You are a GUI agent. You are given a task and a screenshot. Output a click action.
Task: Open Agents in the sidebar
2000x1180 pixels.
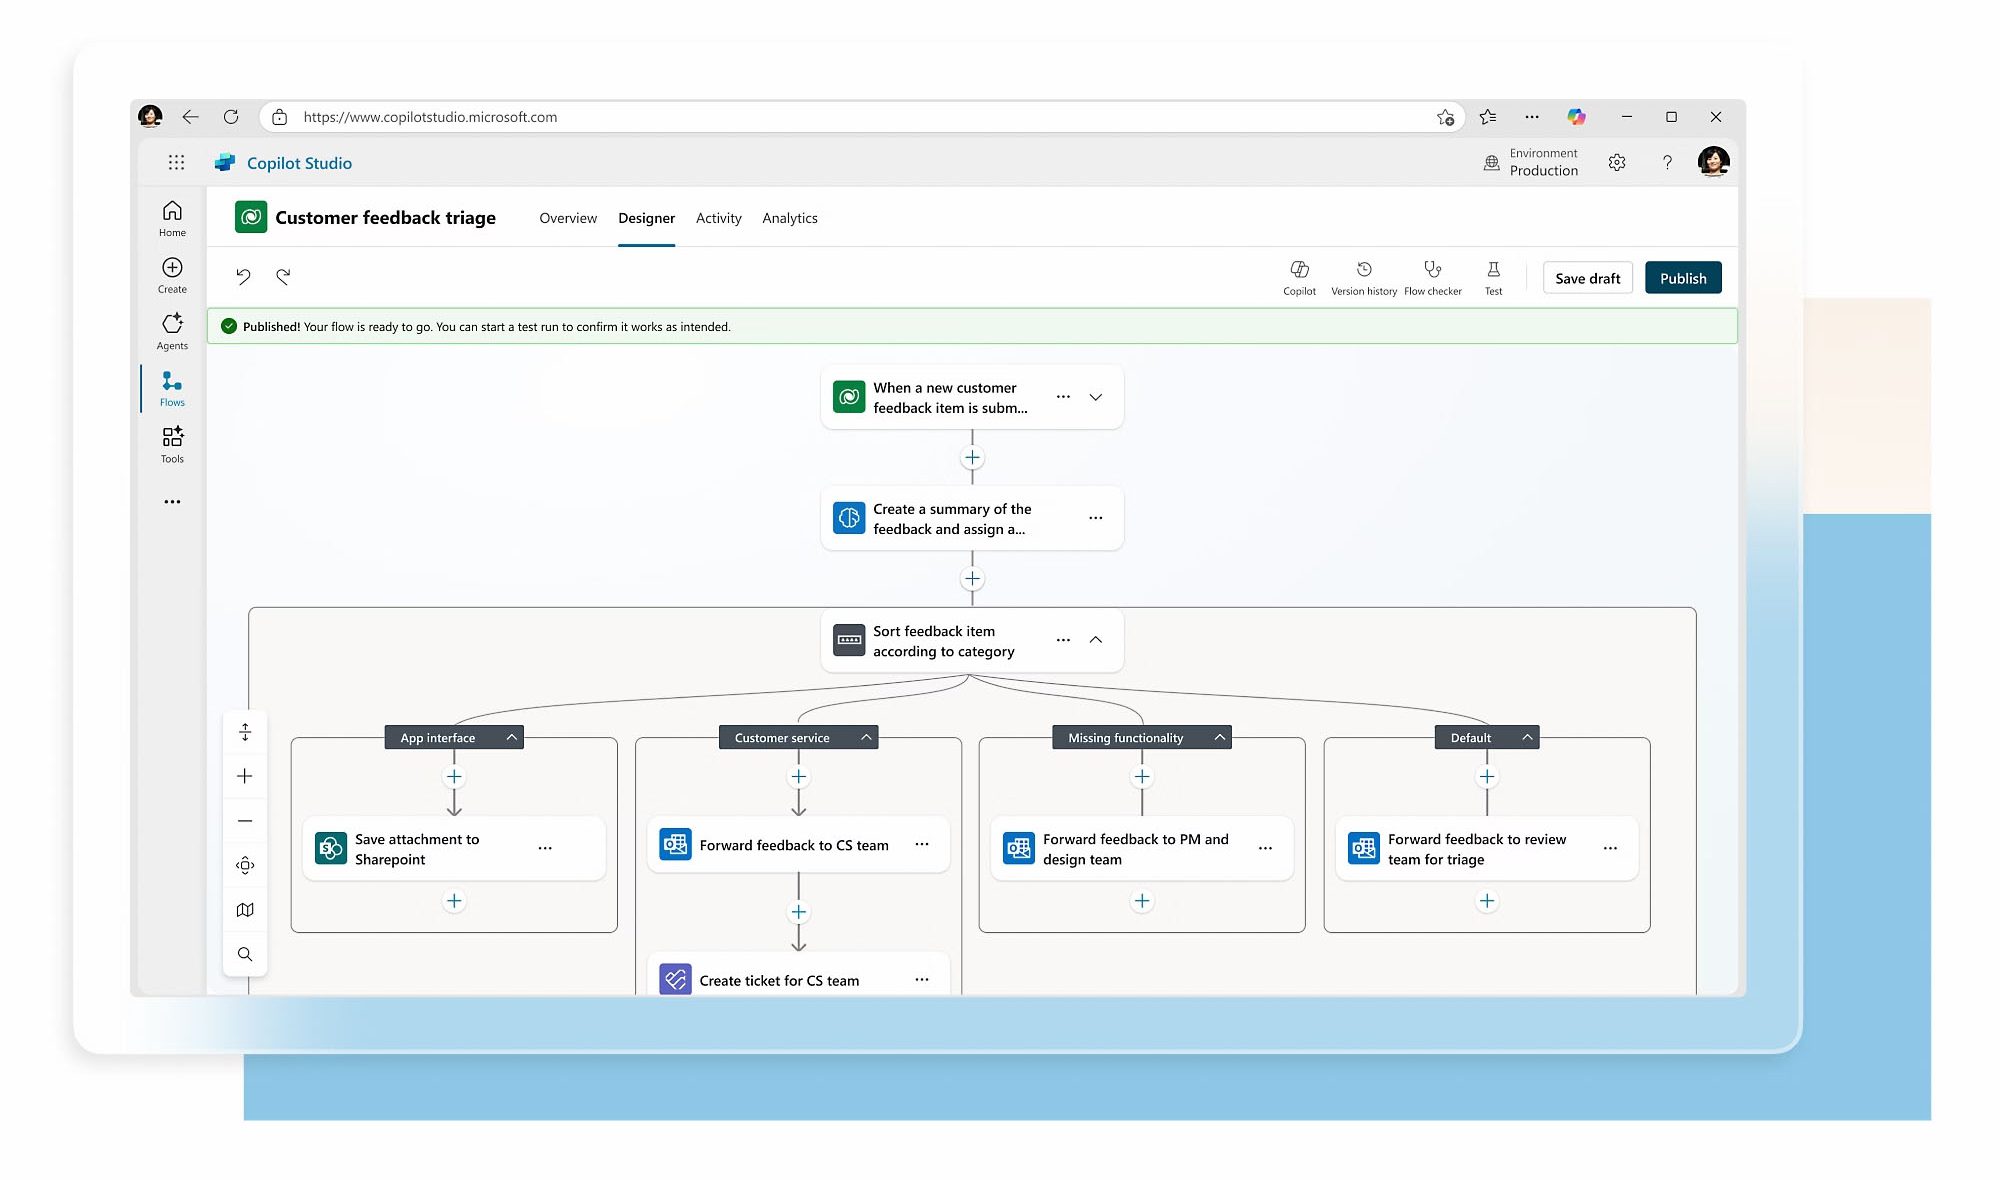pos(172,331)
